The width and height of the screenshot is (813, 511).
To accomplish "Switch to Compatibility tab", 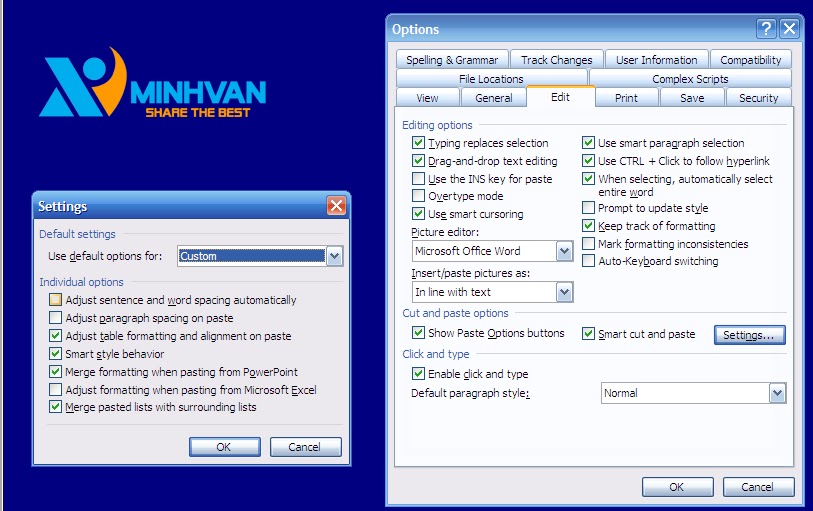I will [750, 60].
